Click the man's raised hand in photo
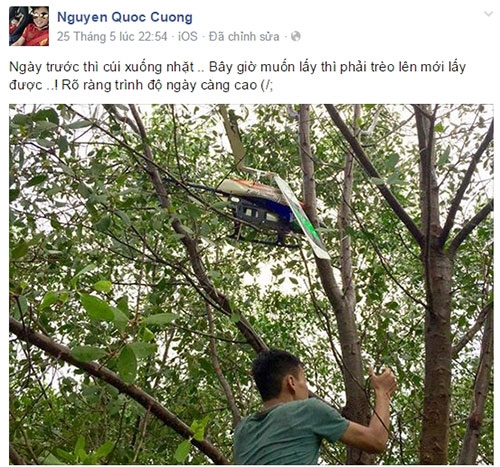 tap(383, 380)
